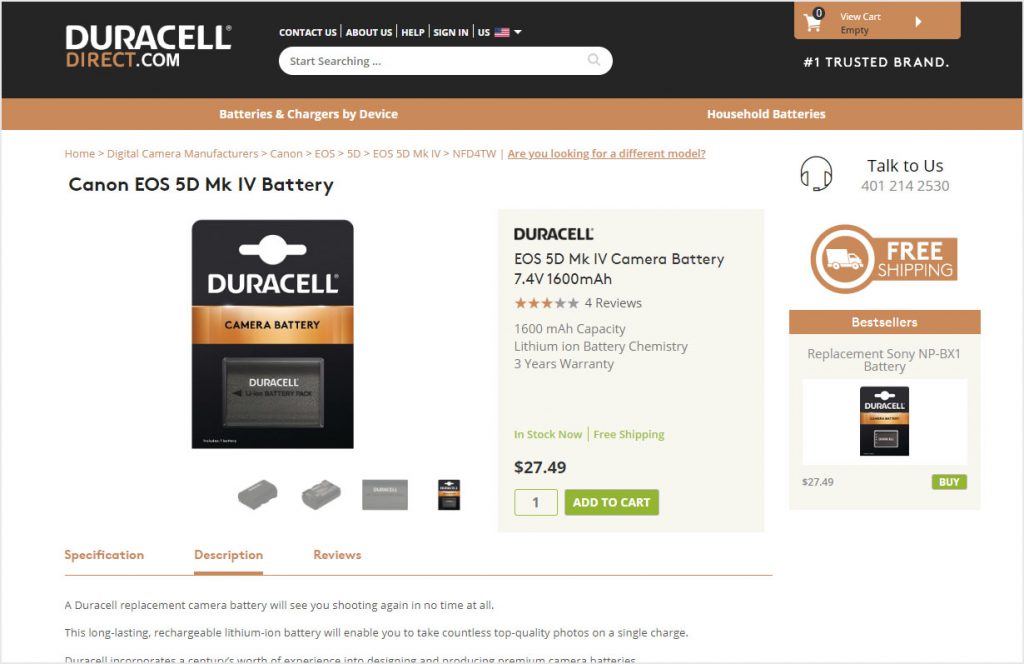Click the quantity input box

click(536, 502)
